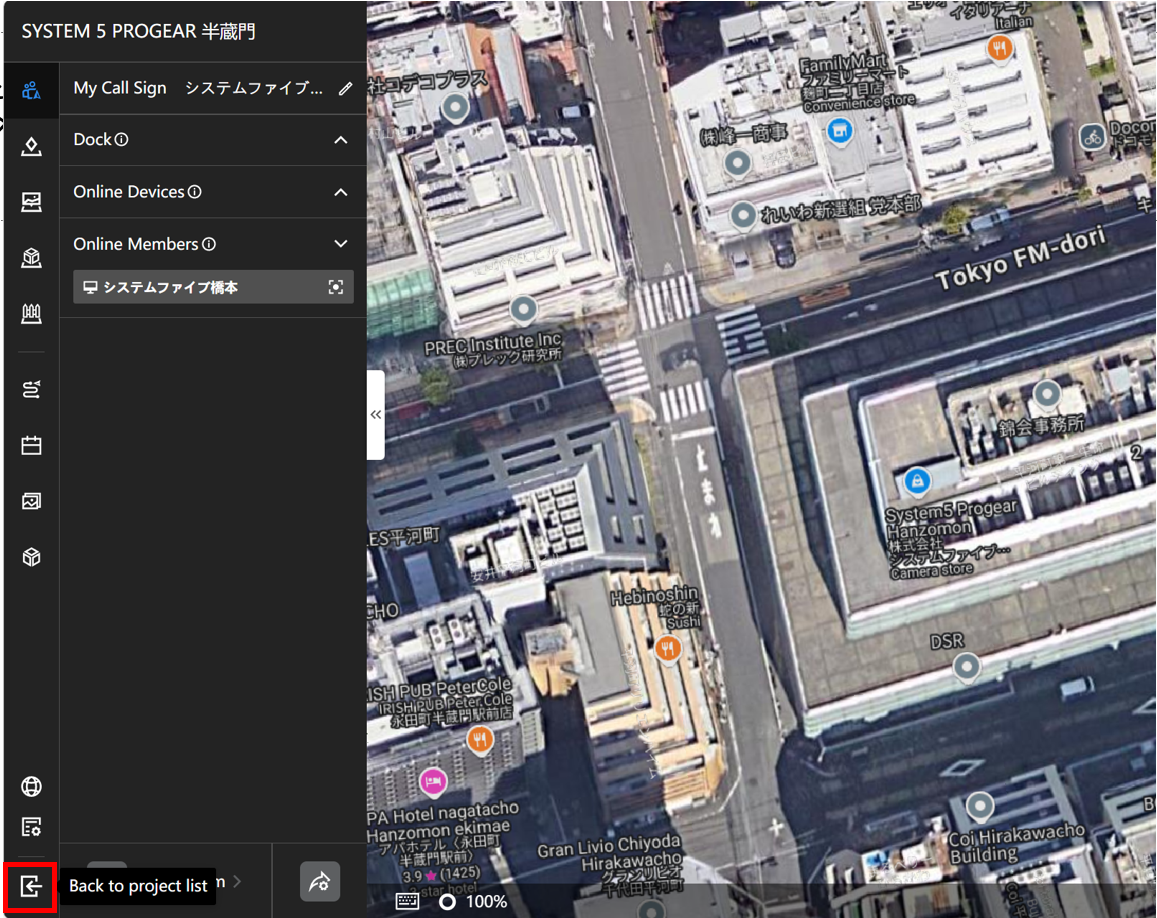This screenshot has height=918, width=1157.
Task: Click the My Call Sign label
Action: tap(120, 88)
